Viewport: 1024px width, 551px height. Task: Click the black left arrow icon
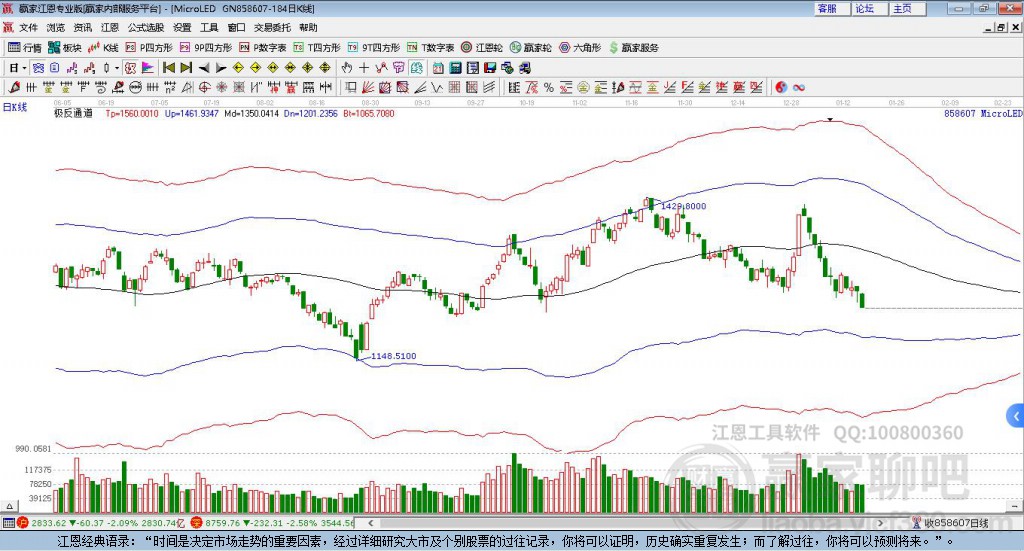pyautogui.click(x=204, y=68)
